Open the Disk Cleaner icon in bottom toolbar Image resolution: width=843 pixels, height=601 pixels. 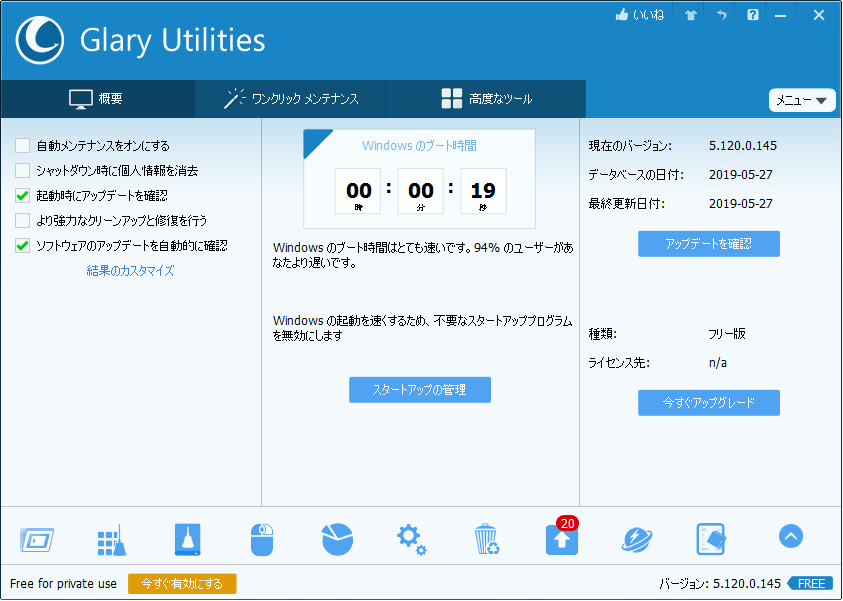[37, 540]
